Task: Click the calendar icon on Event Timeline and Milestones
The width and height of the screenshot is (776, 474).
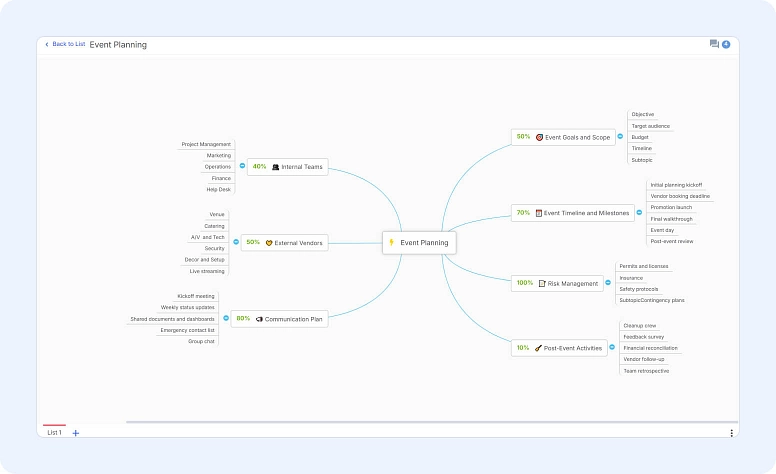Action: pos(539,213)
